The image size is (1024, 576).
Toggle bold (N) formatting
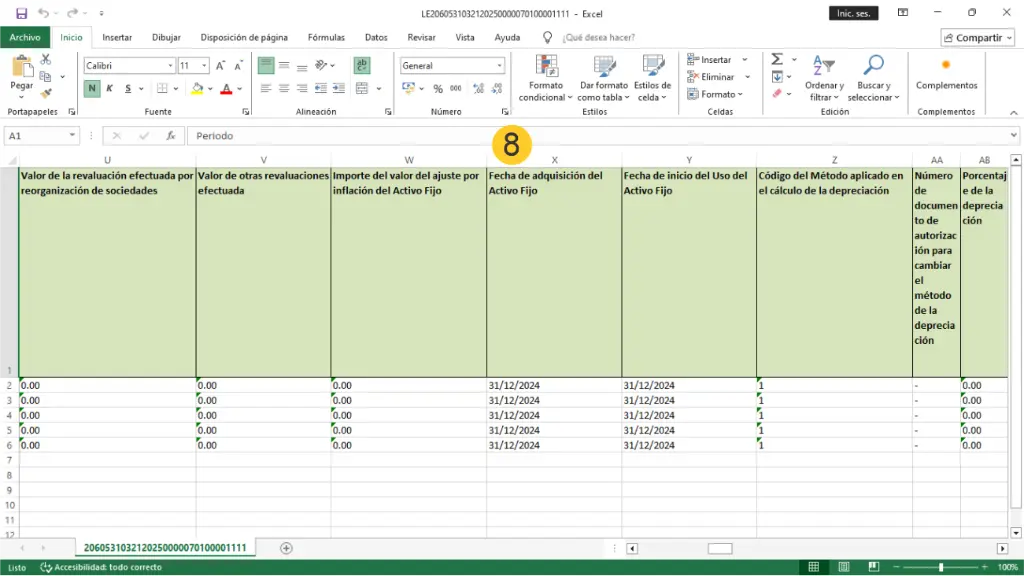click(x=92, y=89)
